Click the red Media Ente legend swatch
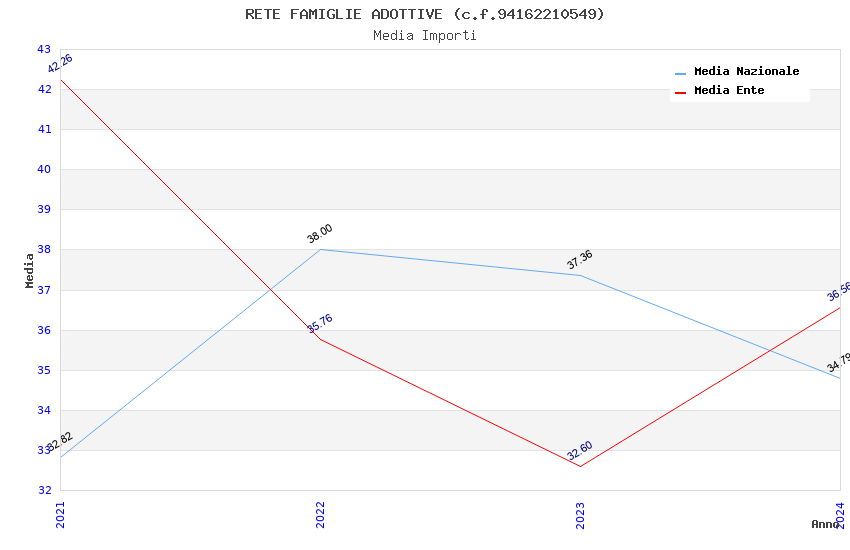Image resolution: width=850 pixels, height=550 pixels. (681, 92)
